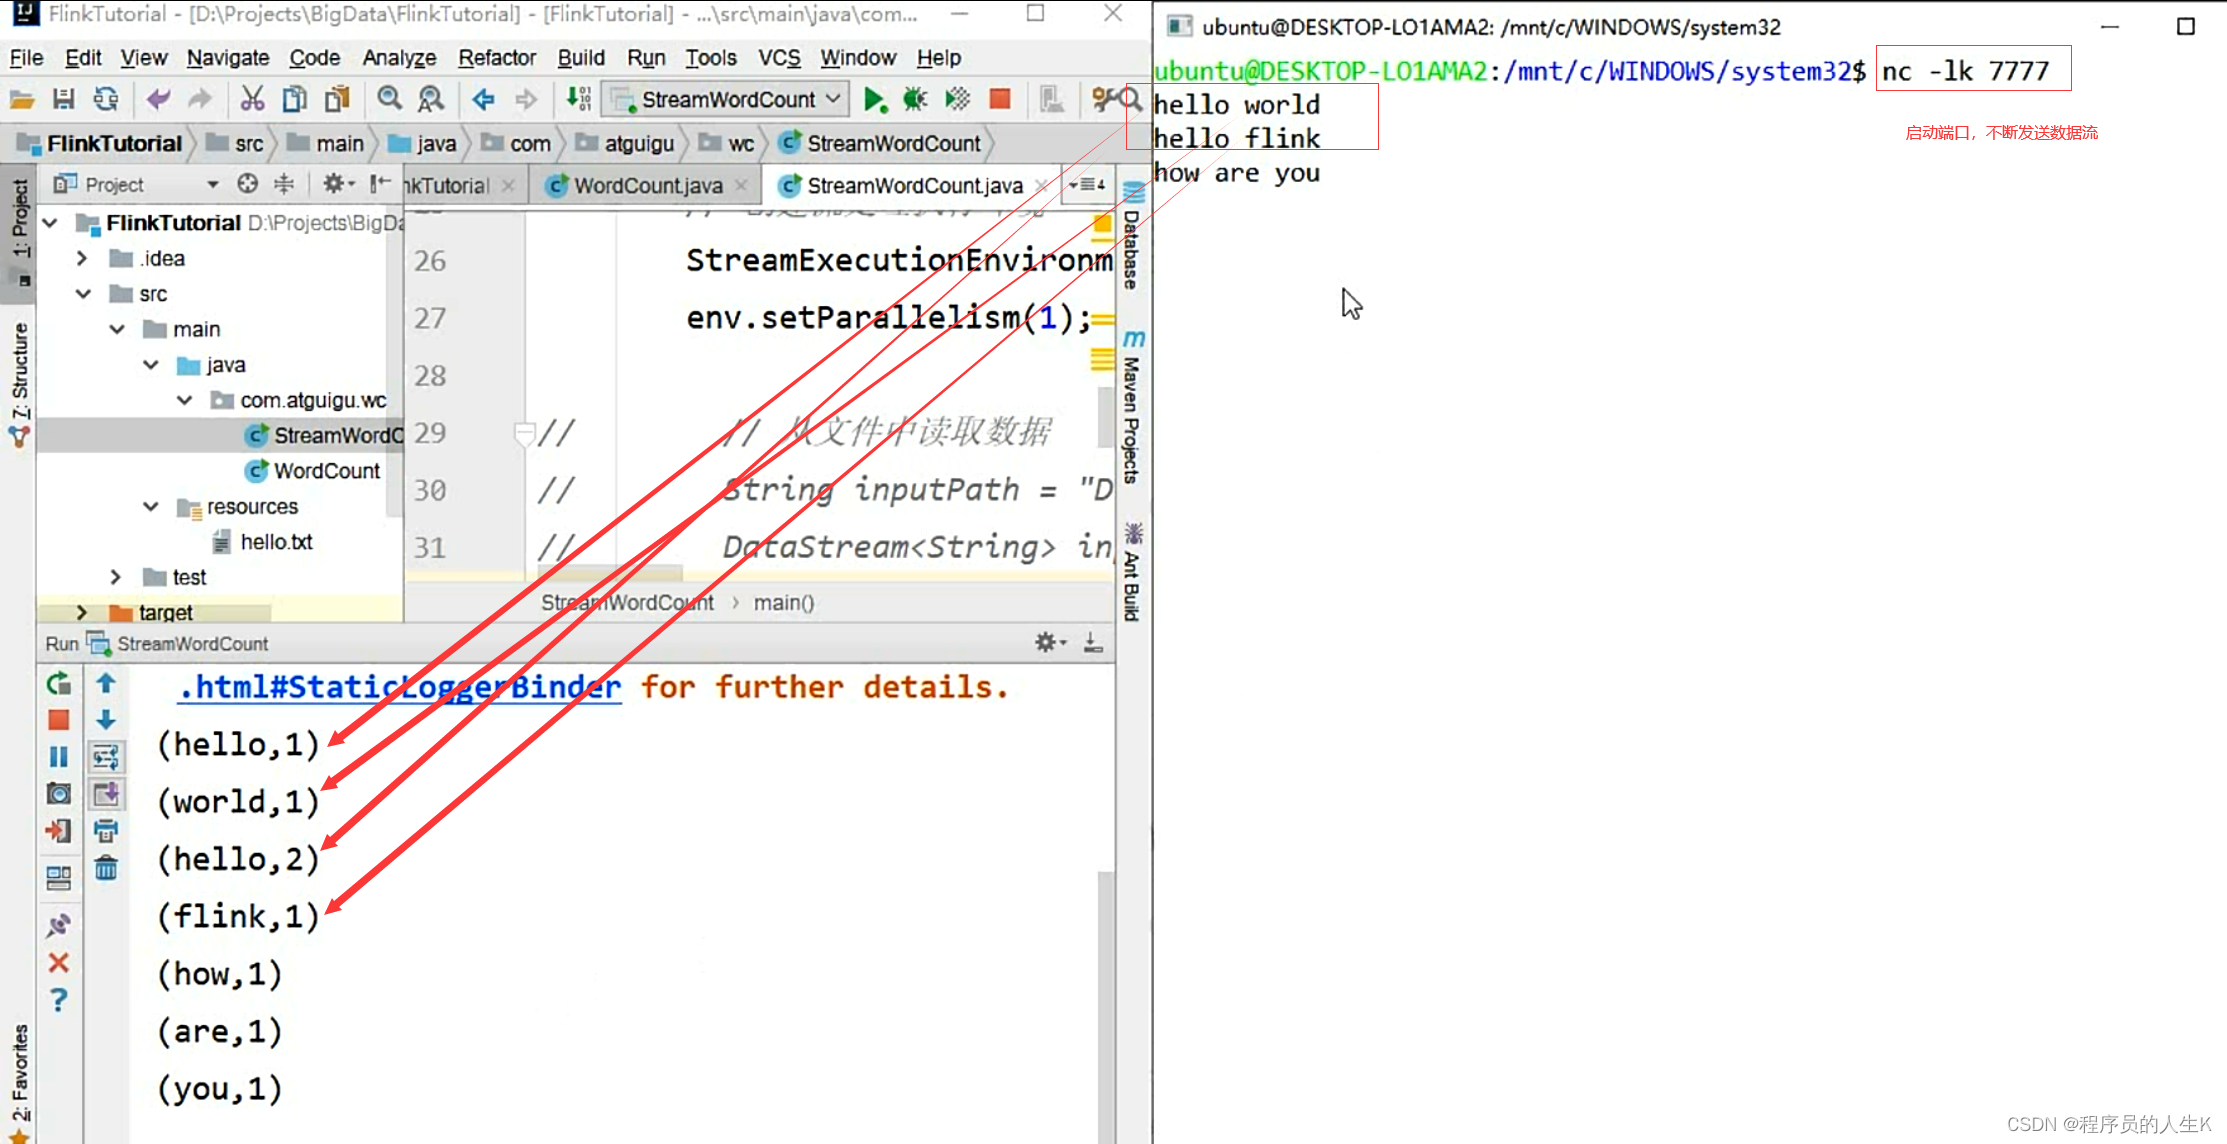Pause program output in Run panel

click(58, 757)
